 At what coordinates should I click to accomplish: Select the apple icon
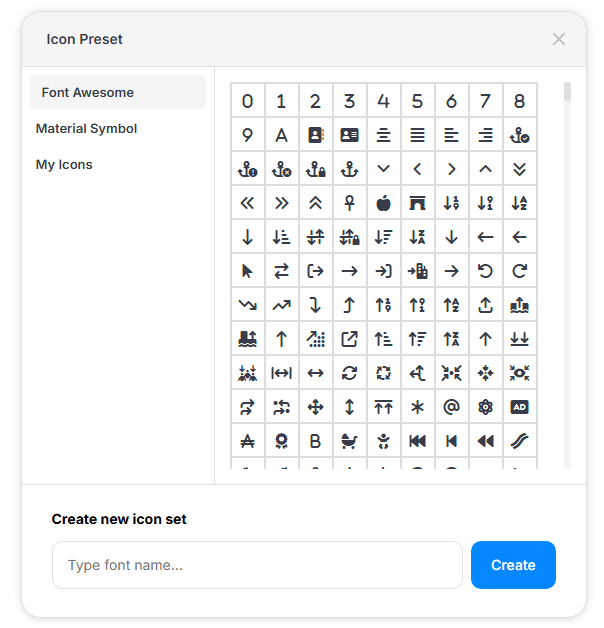click(x=383, y=203)
